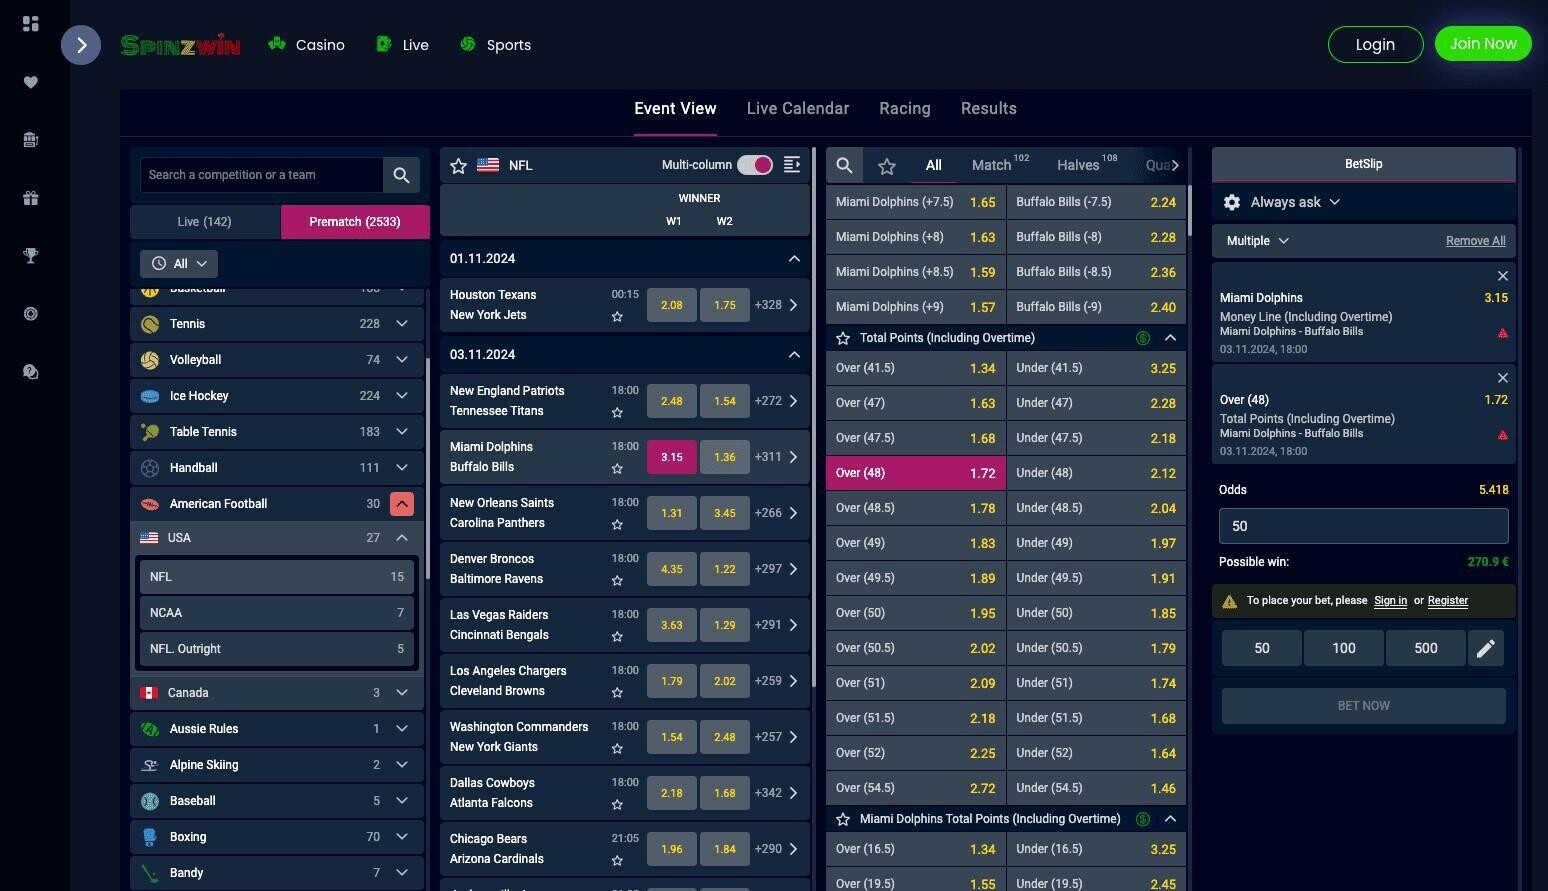1548x891 pixels.
Task: Collapse the American Football section
Action: tap(402, 504)
